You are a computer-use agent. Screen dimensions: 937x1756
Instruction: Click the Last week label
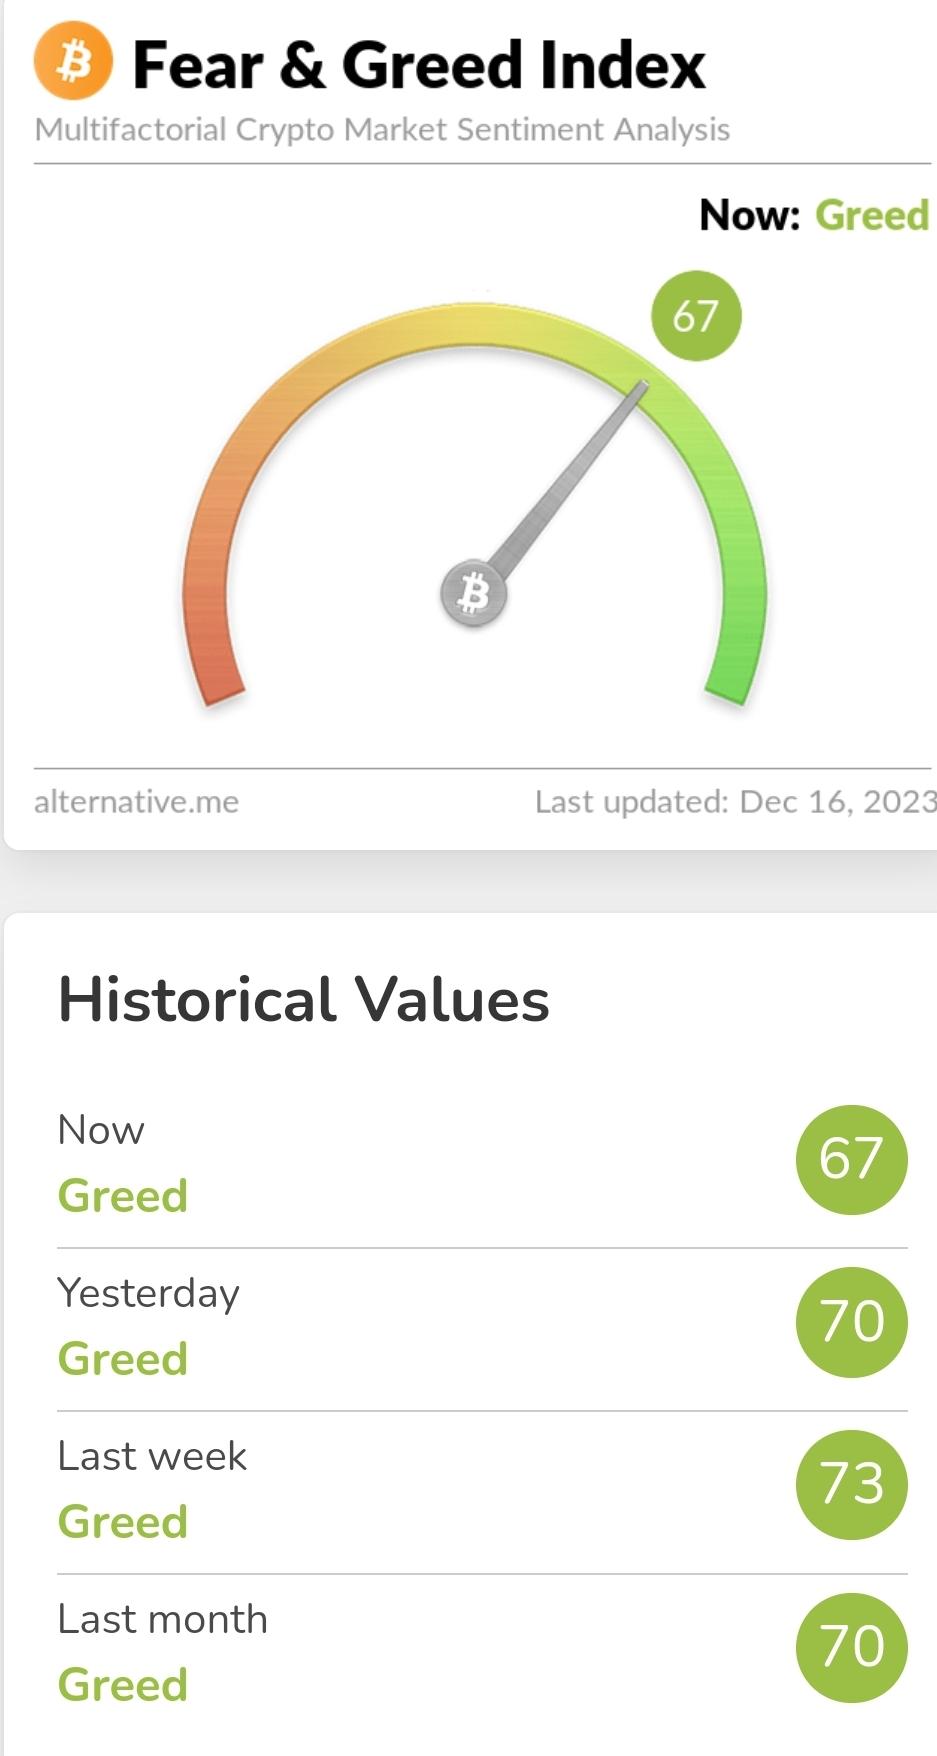[x=152, y=1456]
